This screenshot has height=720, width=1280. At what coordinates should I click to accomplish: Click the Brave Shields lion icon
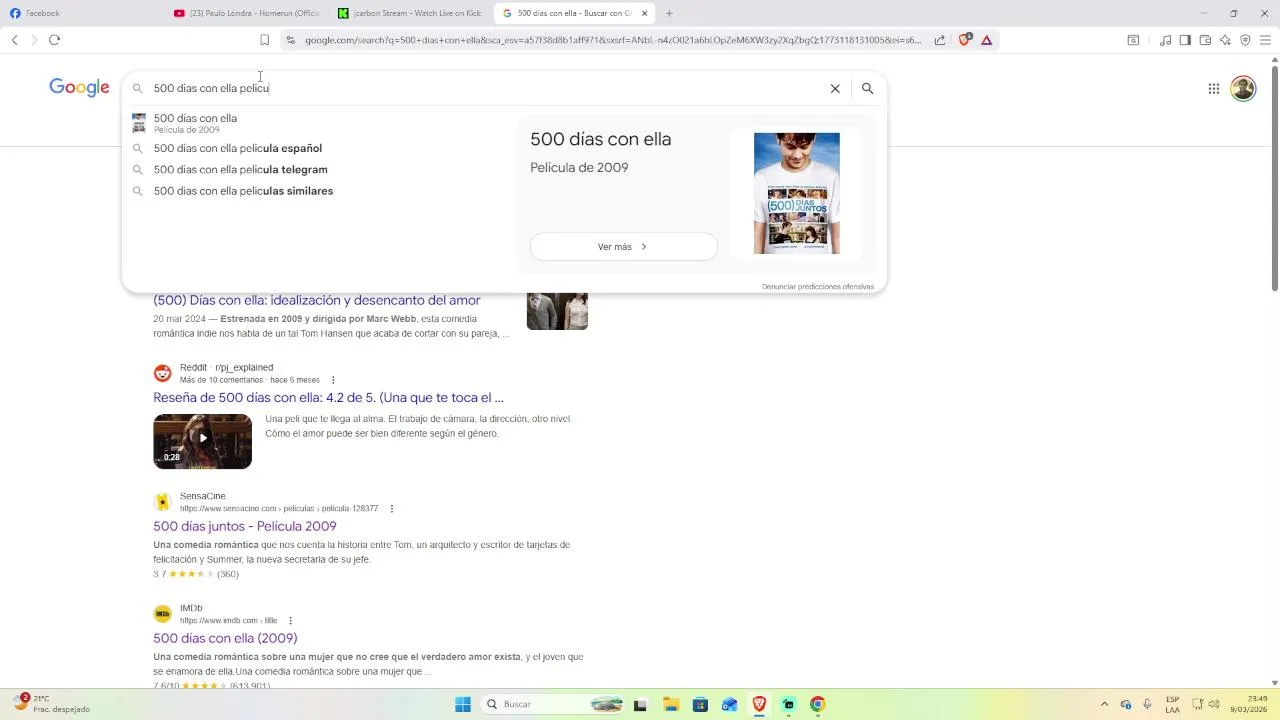point(964,40)
